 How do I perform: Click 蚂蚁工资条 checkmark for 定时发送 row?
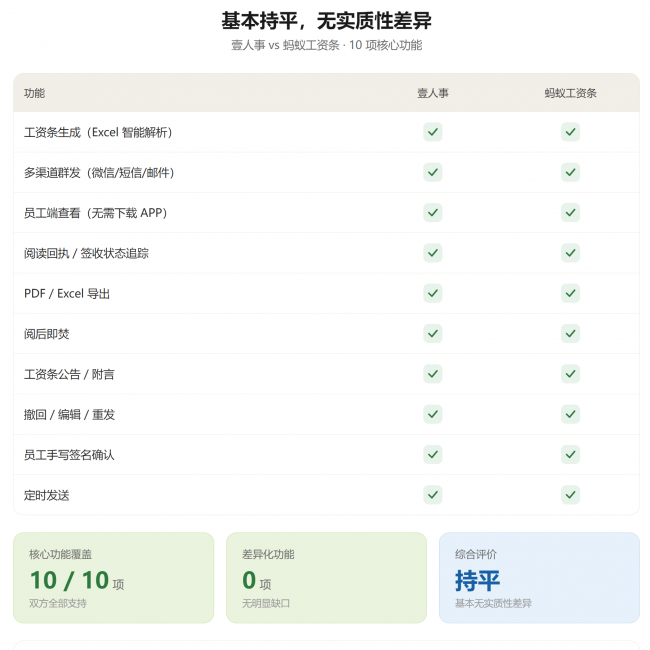click(x=570, y=495)
